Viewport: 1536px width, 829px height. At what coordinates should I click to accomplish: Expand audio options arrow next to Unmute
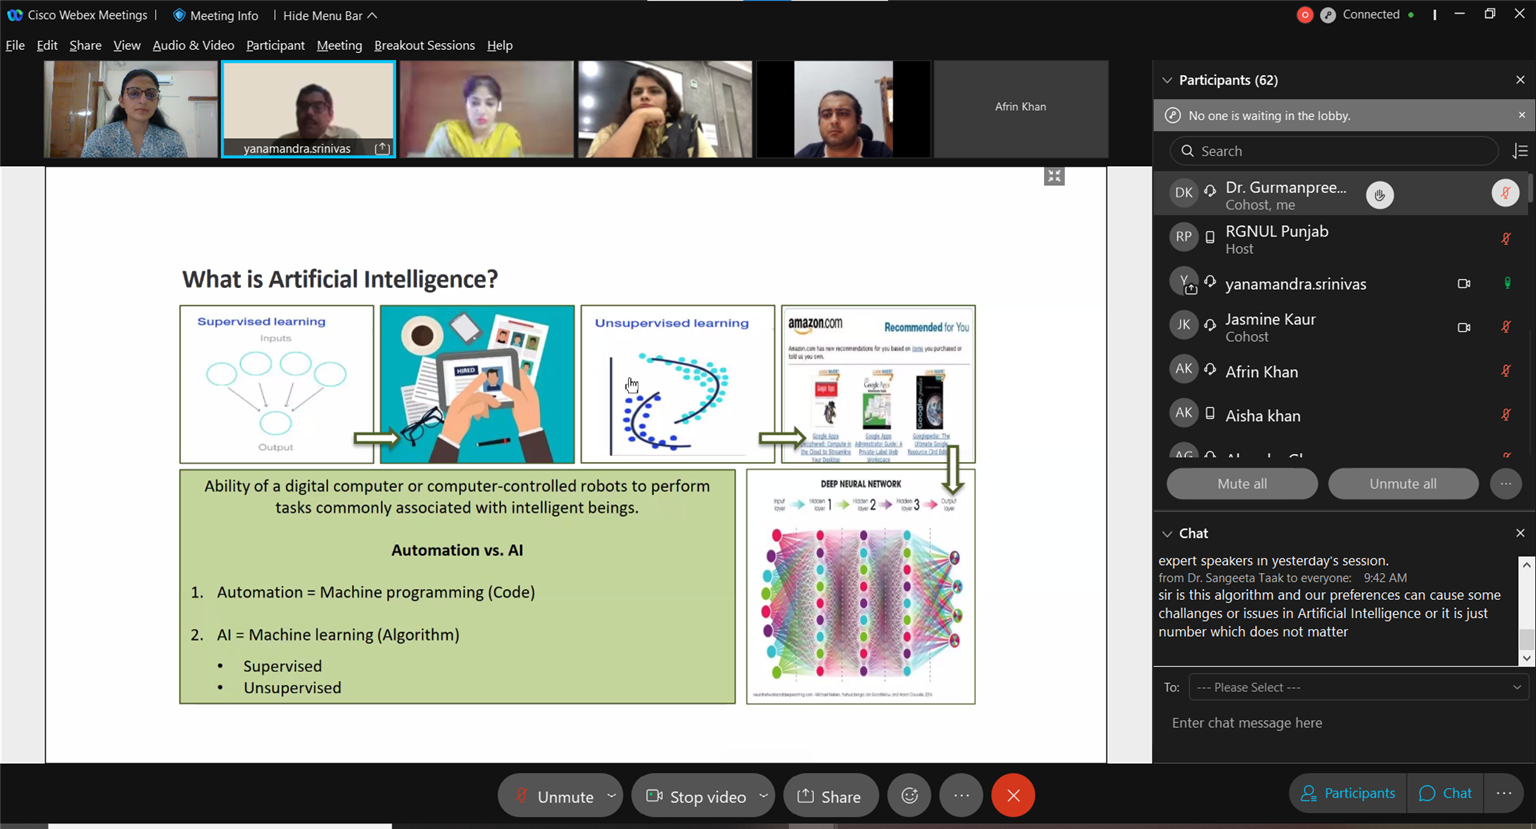click(611, 796)
